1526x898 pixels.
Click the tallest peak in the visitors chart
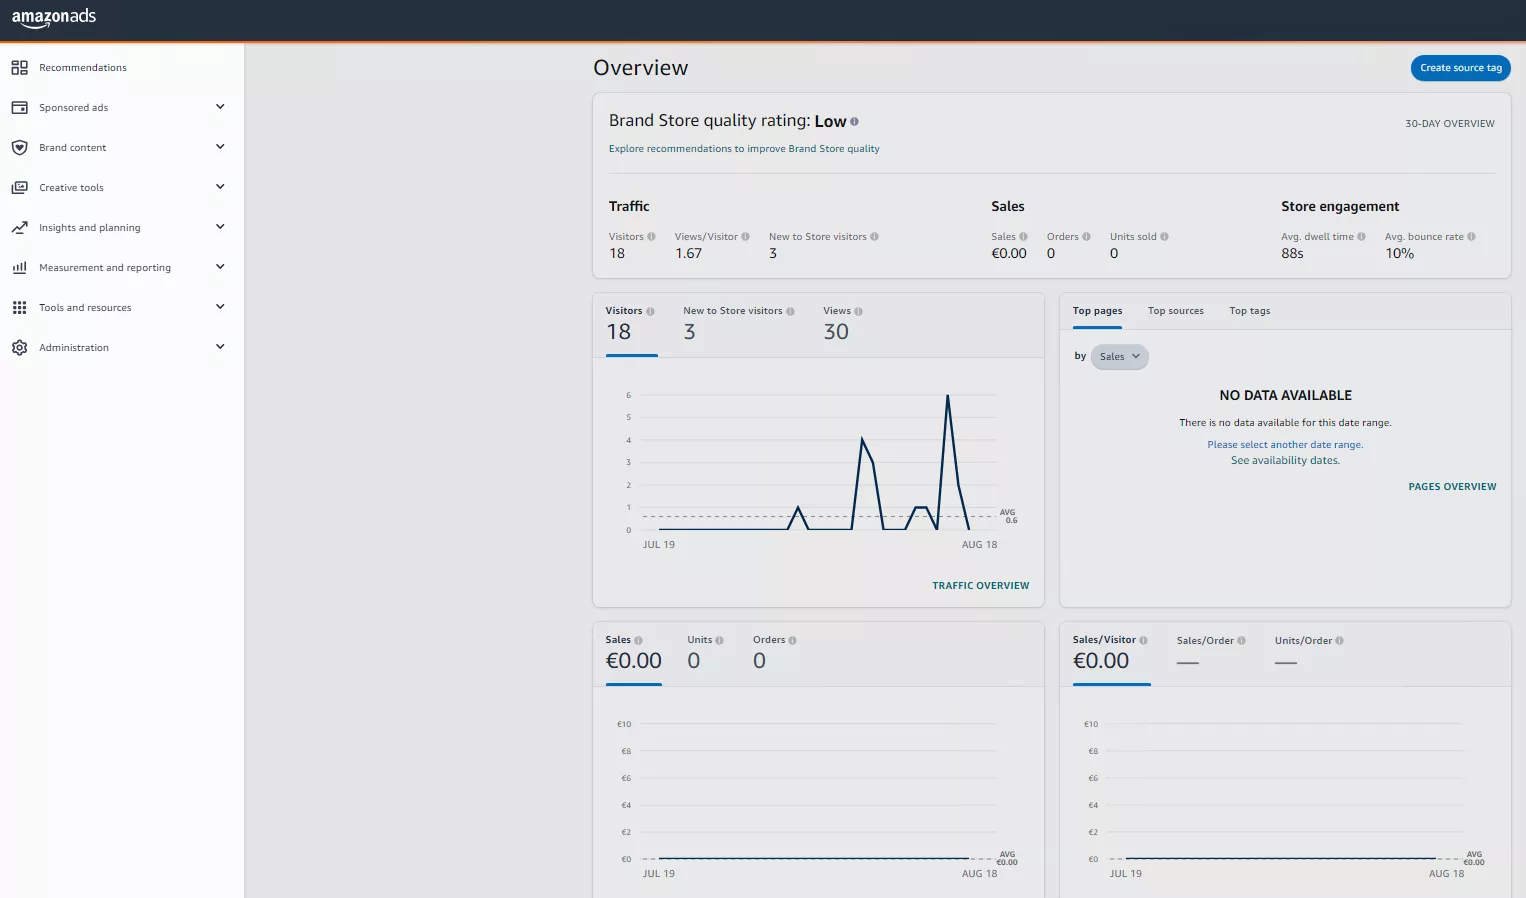[x=947, y=397]
